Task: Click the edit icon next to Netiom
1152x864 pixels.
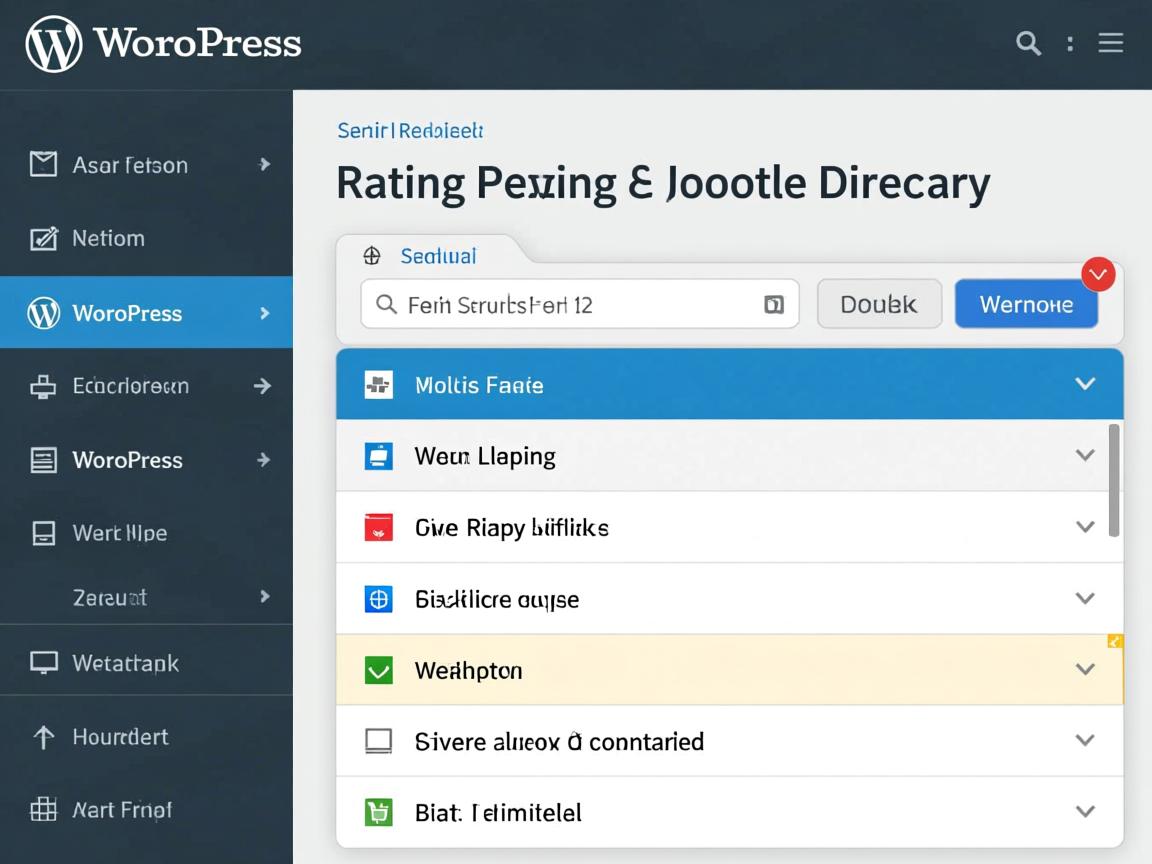Action: [x=43, y=238]
